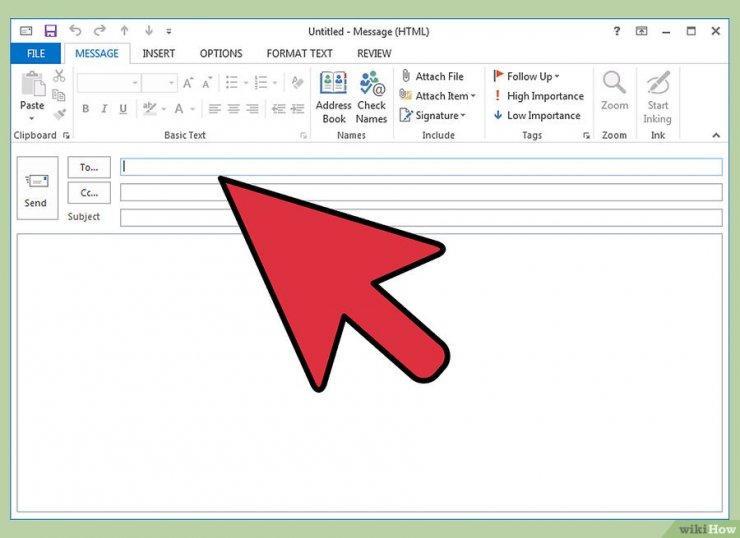Open the Follow Up flag menu
Image resolution: width=740 pixels, height=538 pixels.
(x=526, y=76)
